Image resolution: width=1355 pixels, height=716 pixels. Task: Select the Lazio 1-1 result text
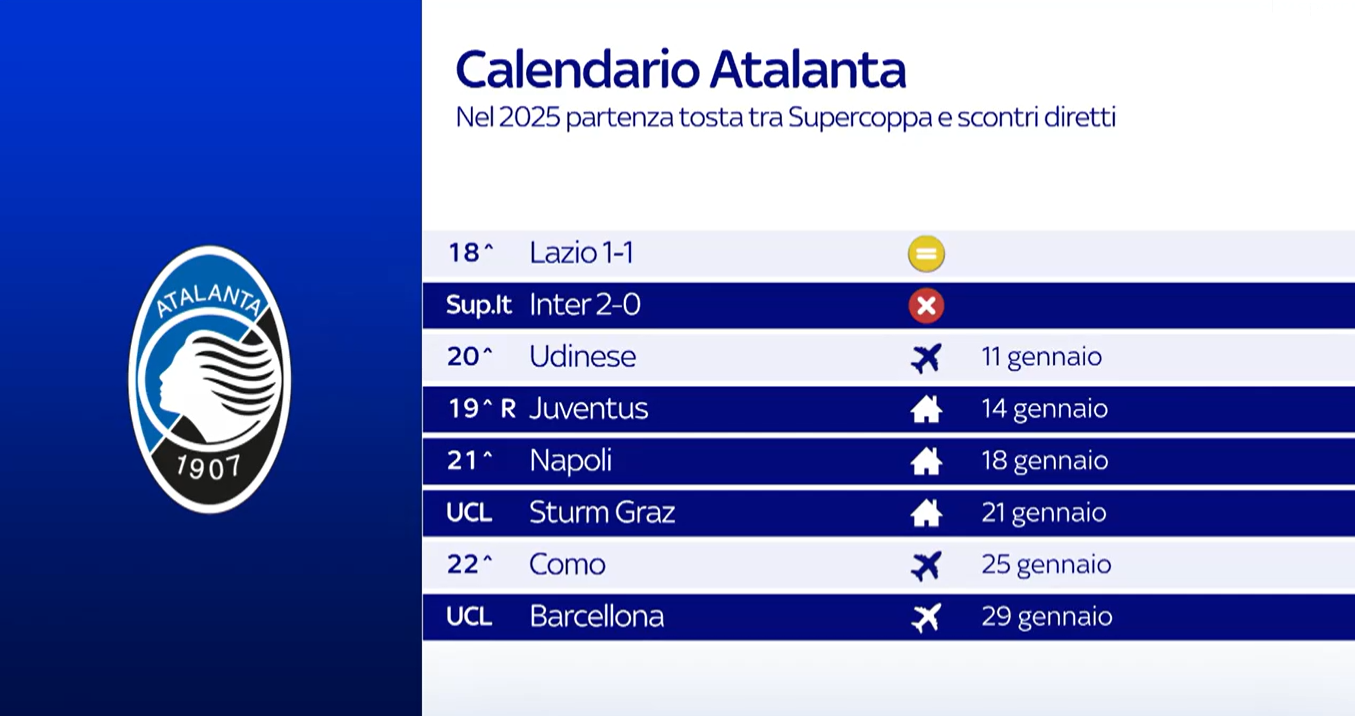tap(581, 254)
